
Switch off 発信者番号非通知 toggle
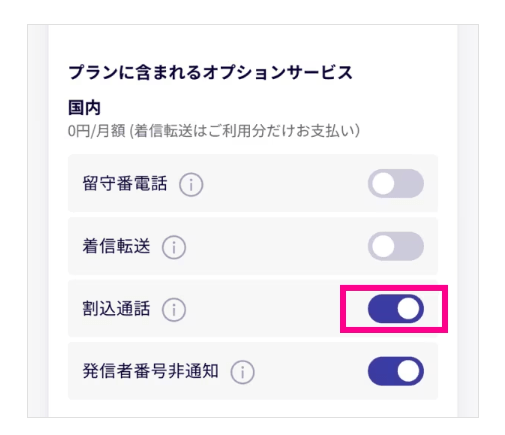click(396, 371)
